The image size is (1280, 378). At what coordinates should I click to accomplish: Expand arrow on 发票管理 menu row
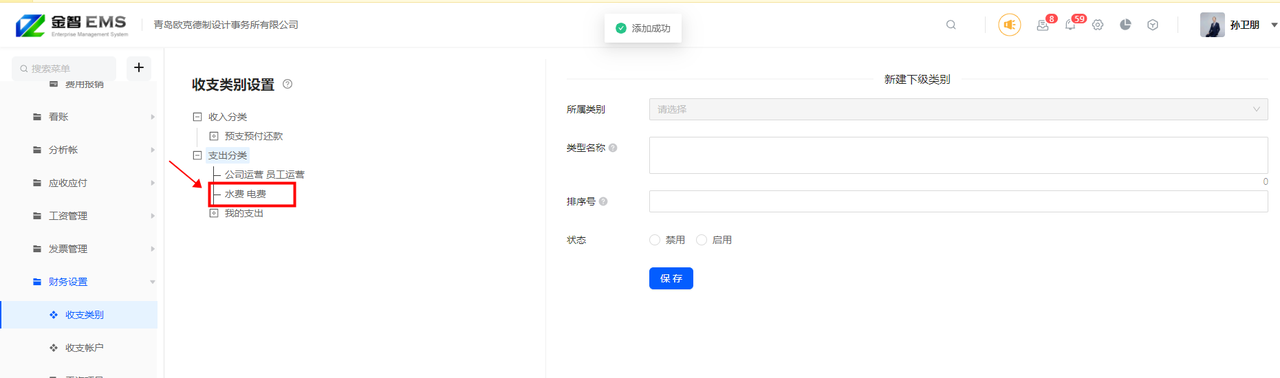tap(152, 249)
